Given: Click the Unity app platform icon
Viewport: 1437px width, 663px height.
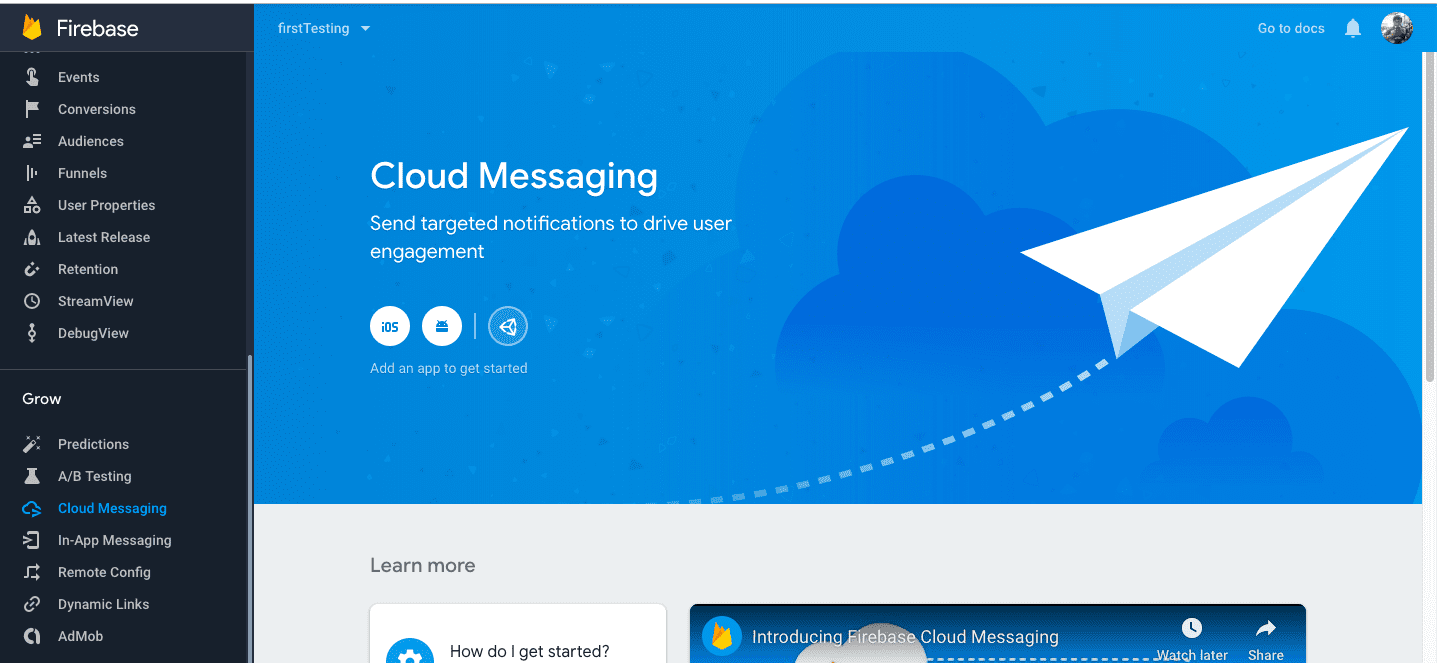Looking at the screenshot, I should tap(508, 326).
